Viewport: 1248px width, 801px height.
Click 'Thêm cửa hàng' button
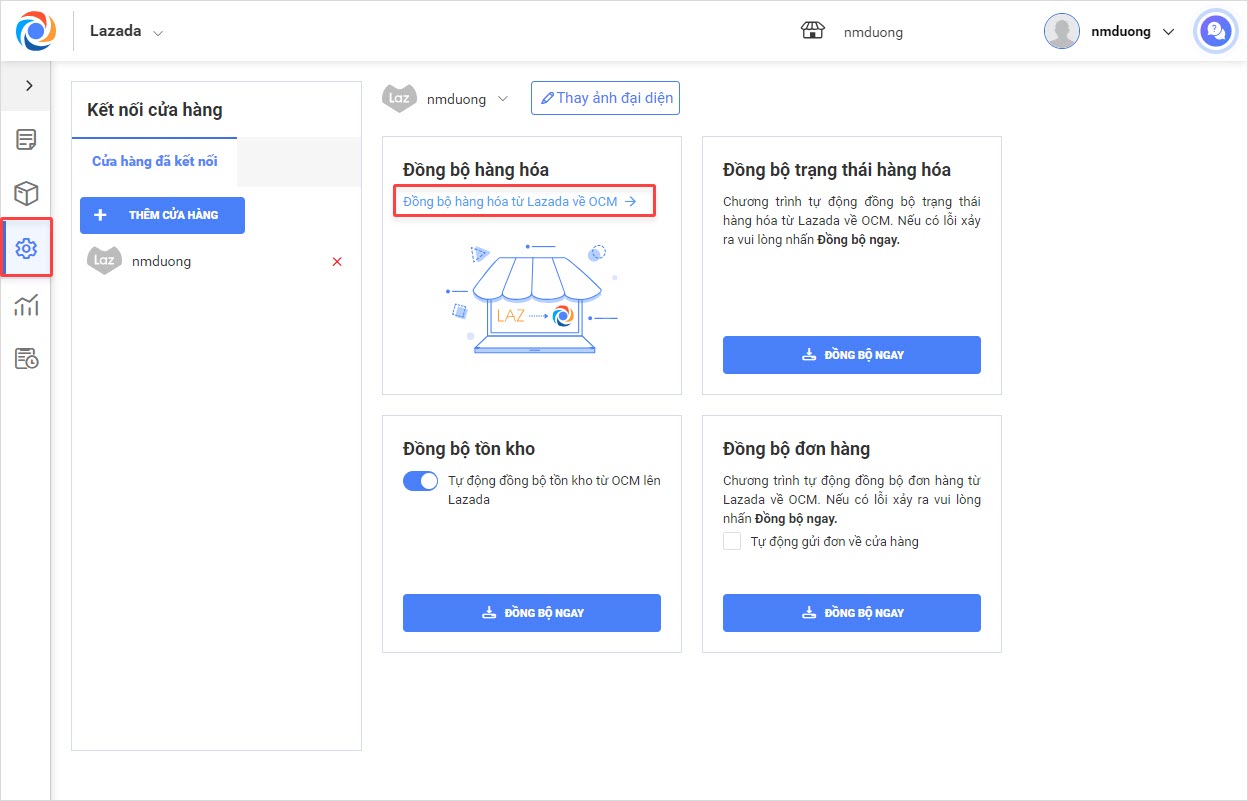(x=162, y=215)
